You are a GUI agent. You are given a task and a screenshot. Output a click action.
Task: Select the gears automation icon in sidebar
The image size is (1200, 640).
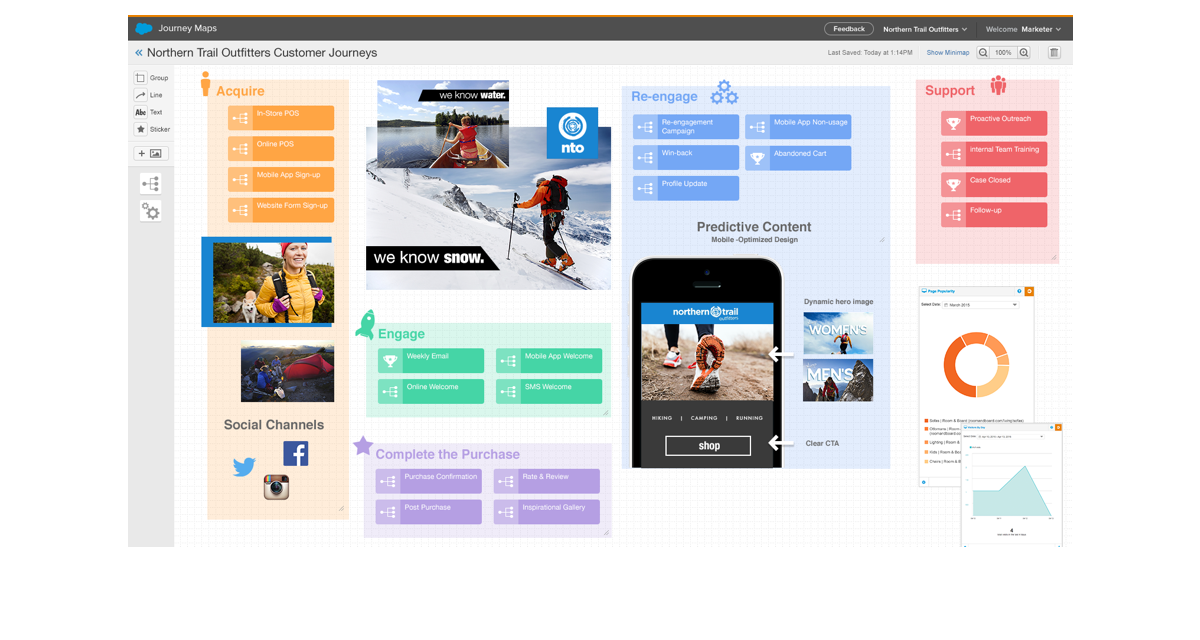coord(151,210)
